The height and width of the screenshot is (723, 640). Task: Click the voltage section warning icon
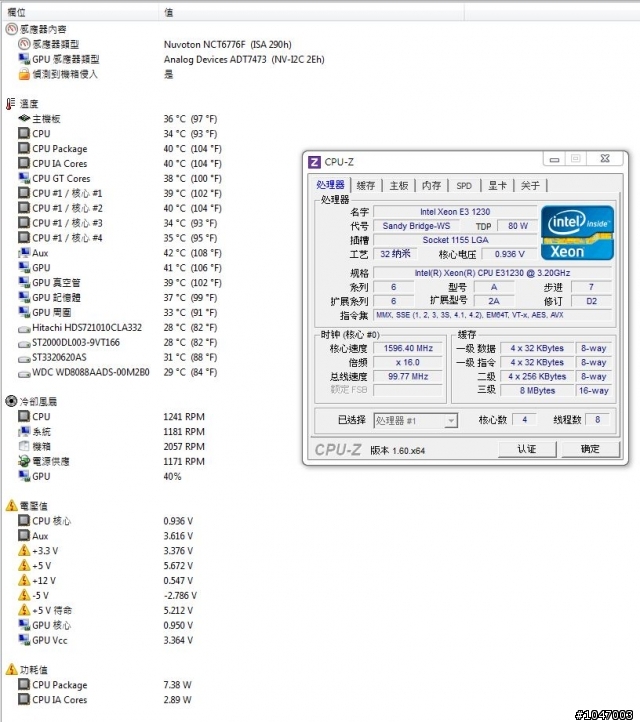[x=12, y=506]
